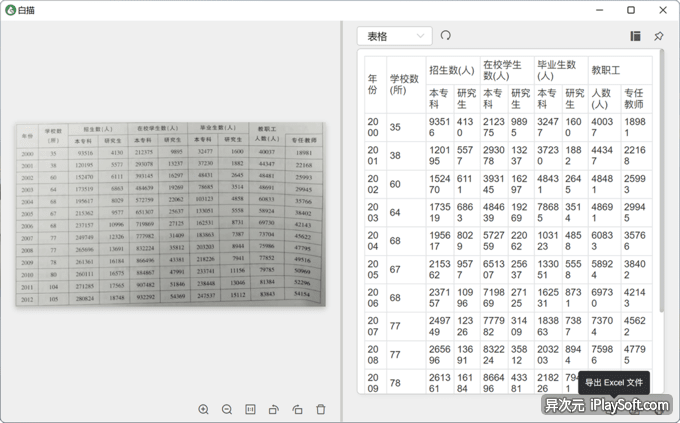Click the 2006 year cell

[375, 298]
